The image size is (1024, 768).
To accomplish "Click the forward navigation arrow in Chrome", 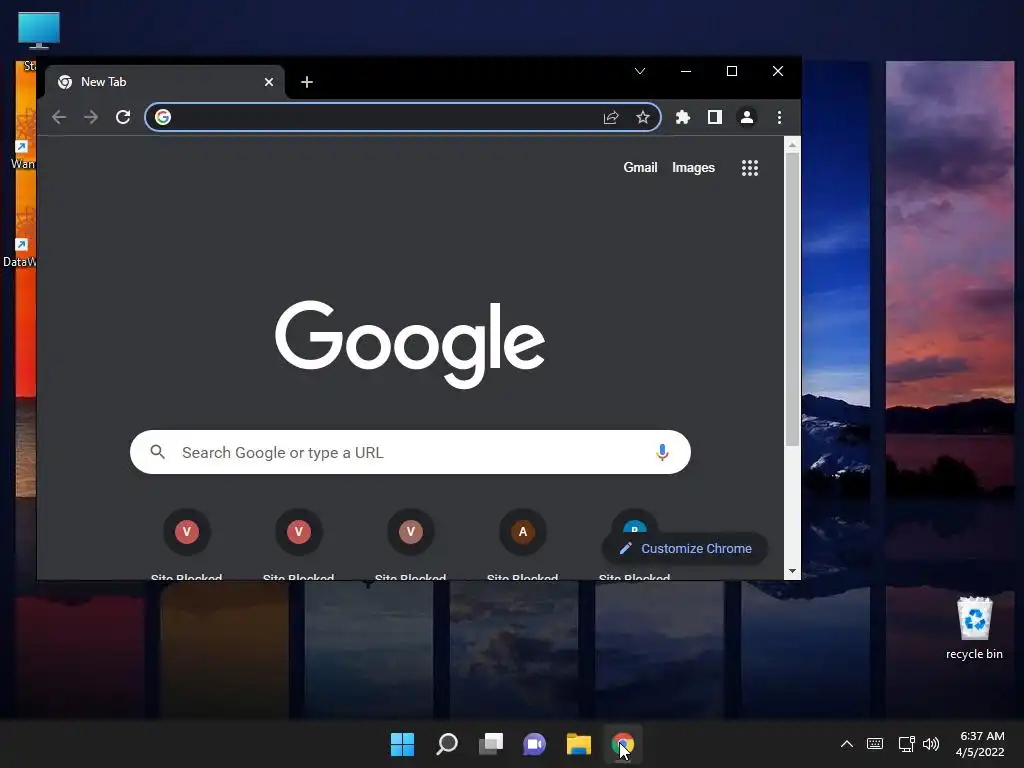I will point(91,118).
